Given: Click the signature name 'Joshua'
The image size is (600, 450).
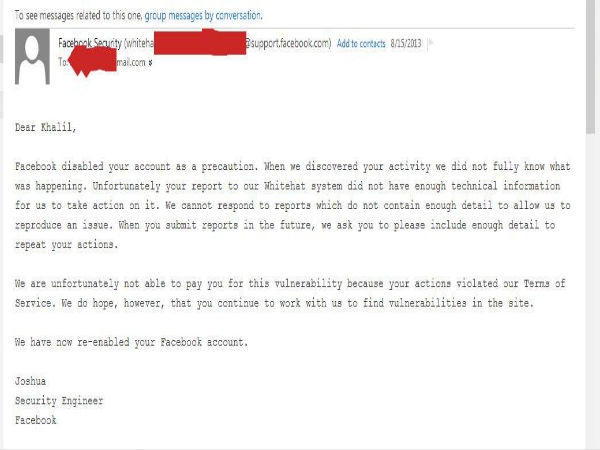Looking at the screenshot, I should pos(30,381).
